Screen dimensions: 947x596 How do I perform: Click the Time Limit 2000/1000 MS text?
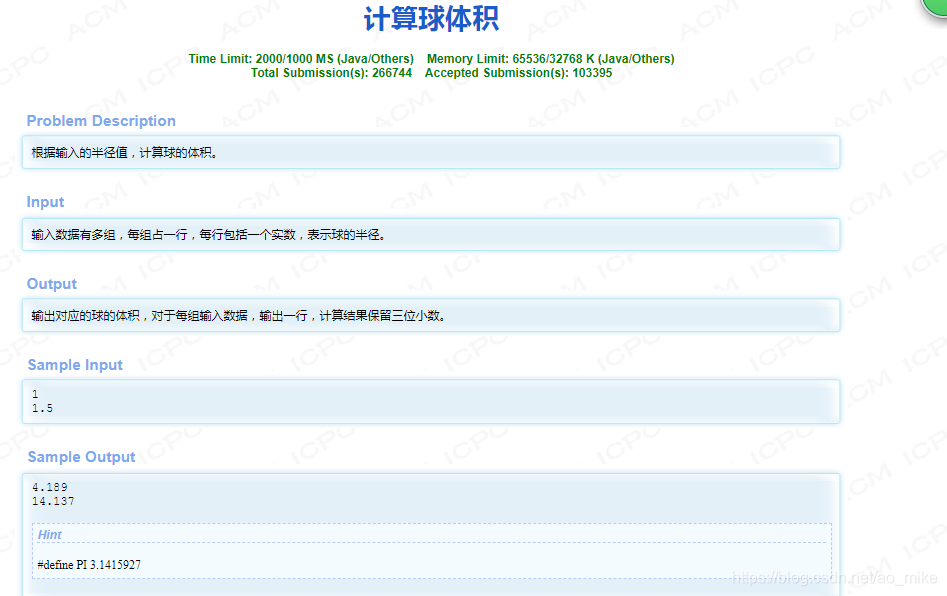click(301, 59)
